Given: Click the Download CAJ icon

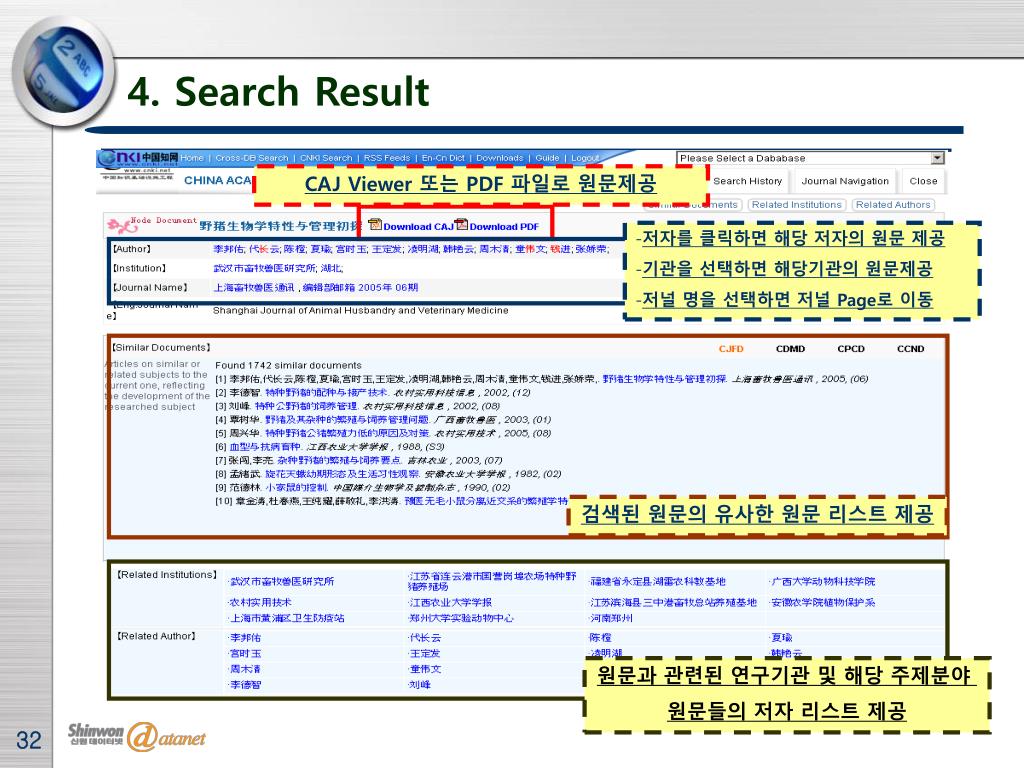Looking at the screenshot, I should [376, 226].
